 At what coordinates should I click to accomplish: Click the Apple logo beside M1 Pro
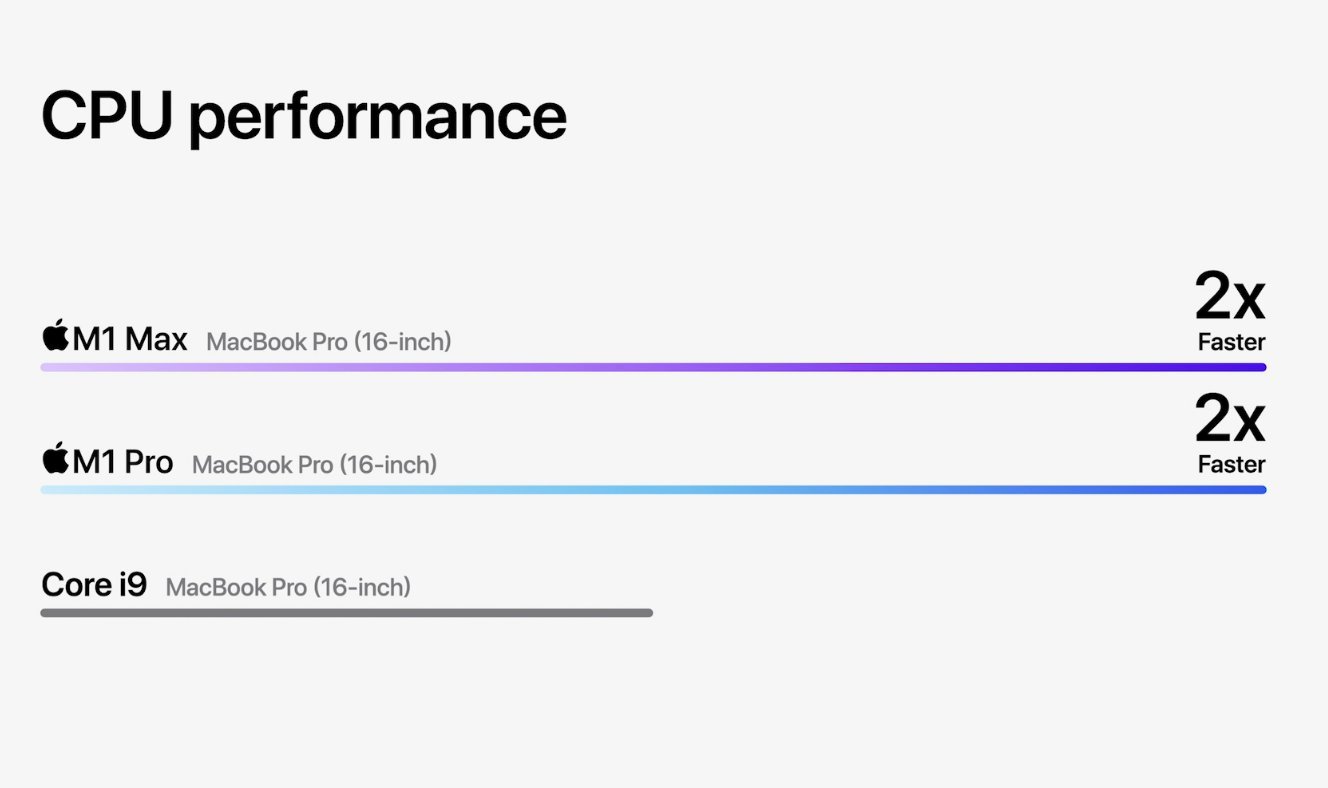click(x=55, y=459)
